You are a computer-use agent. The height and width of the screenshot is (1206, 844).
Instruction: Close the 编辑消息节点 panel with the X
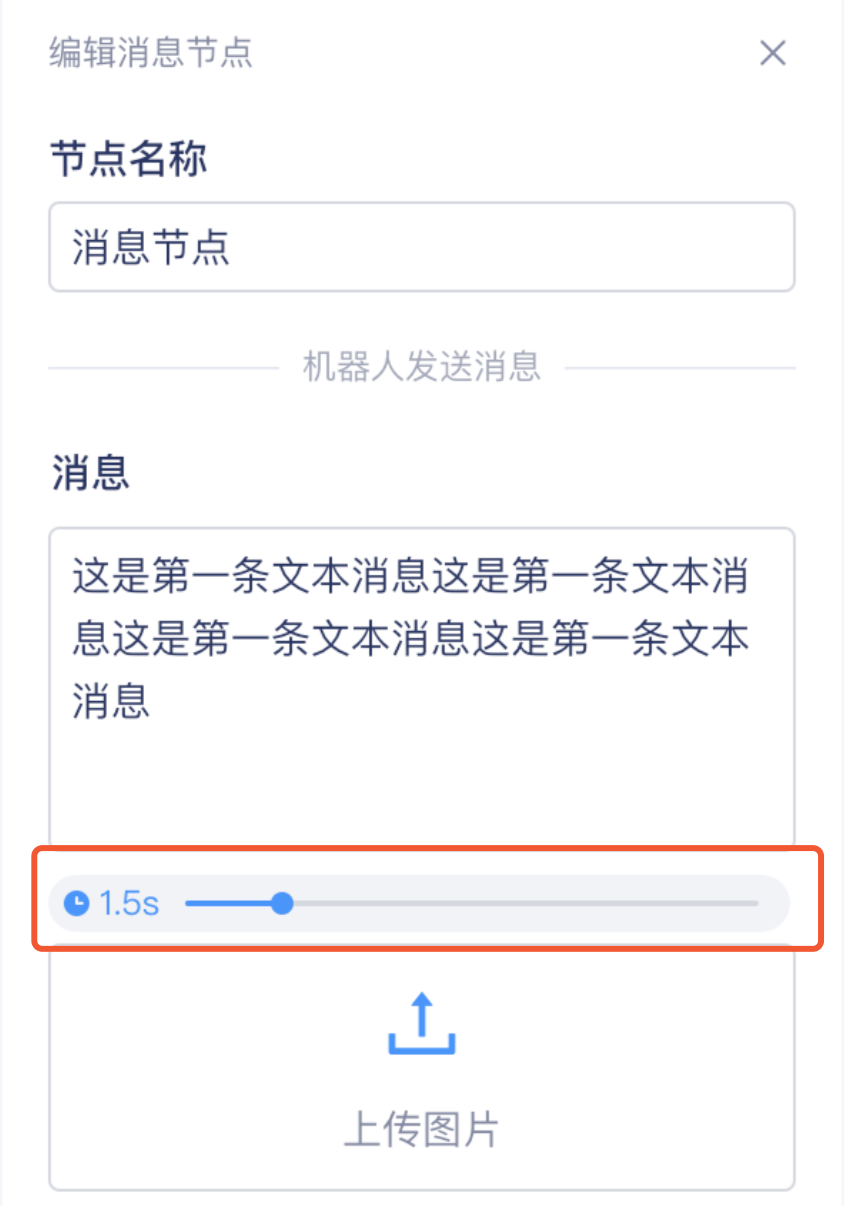772,53
